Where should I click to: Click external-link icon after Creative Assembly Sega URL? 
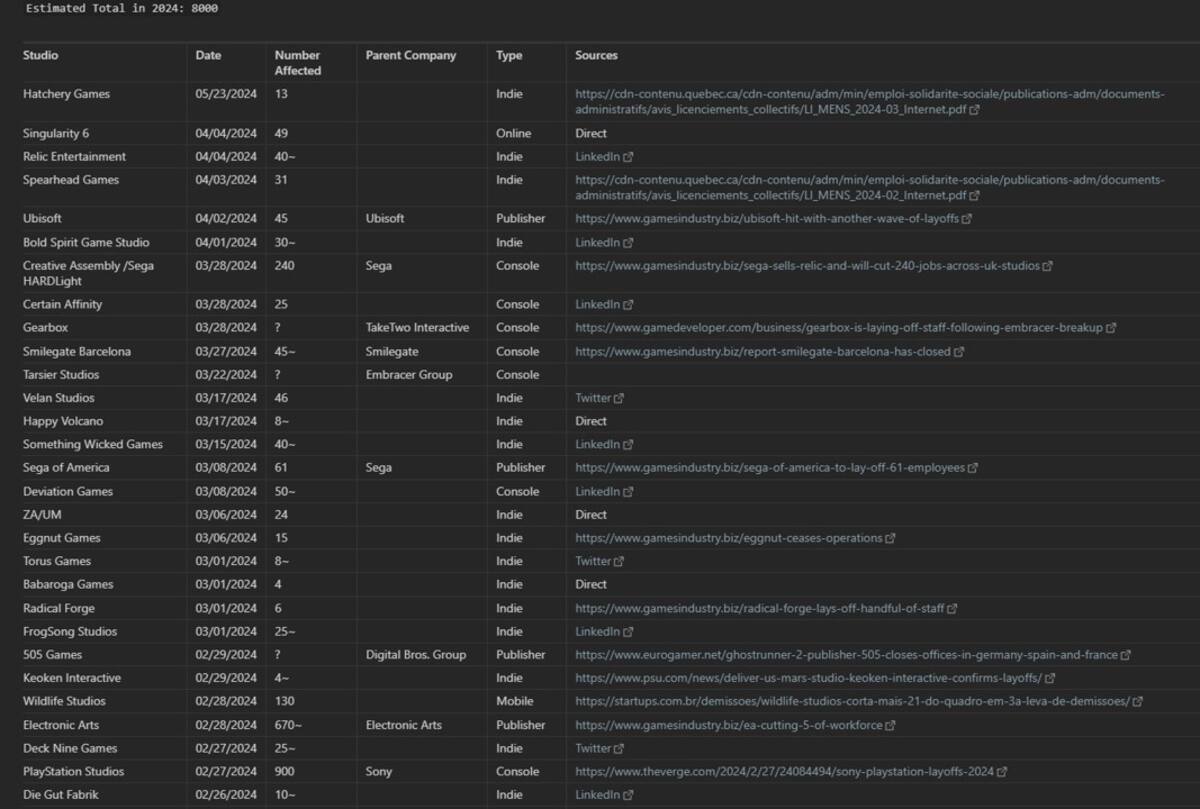pyautogui.click(x=1047, y=266)
